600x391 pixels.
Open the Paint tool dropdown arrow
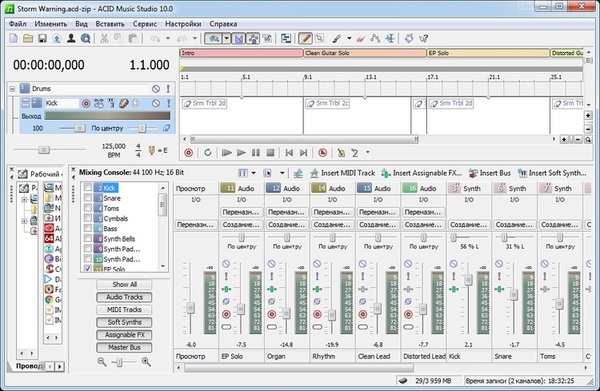[349, 38]
